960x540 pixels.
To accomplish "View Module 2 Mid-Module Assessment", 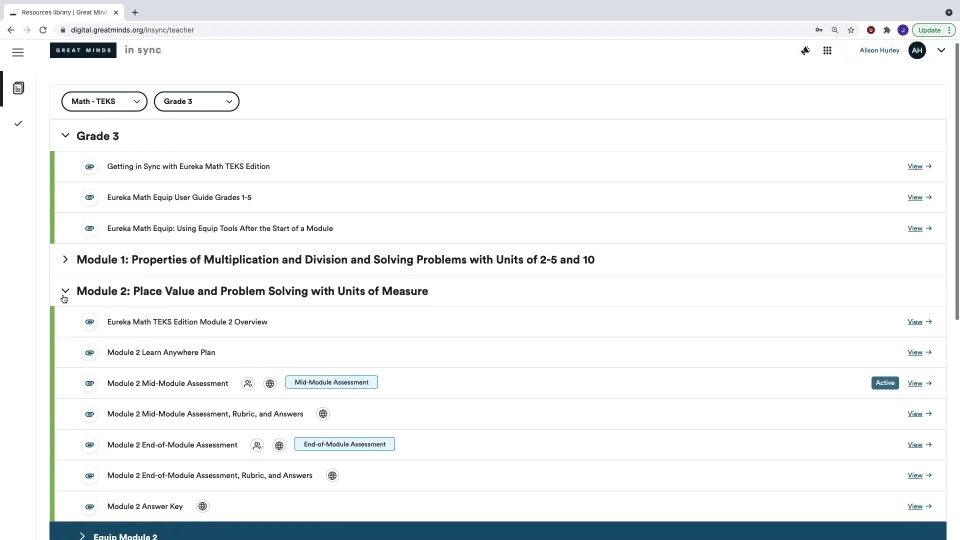I will (x=919, y=383).
